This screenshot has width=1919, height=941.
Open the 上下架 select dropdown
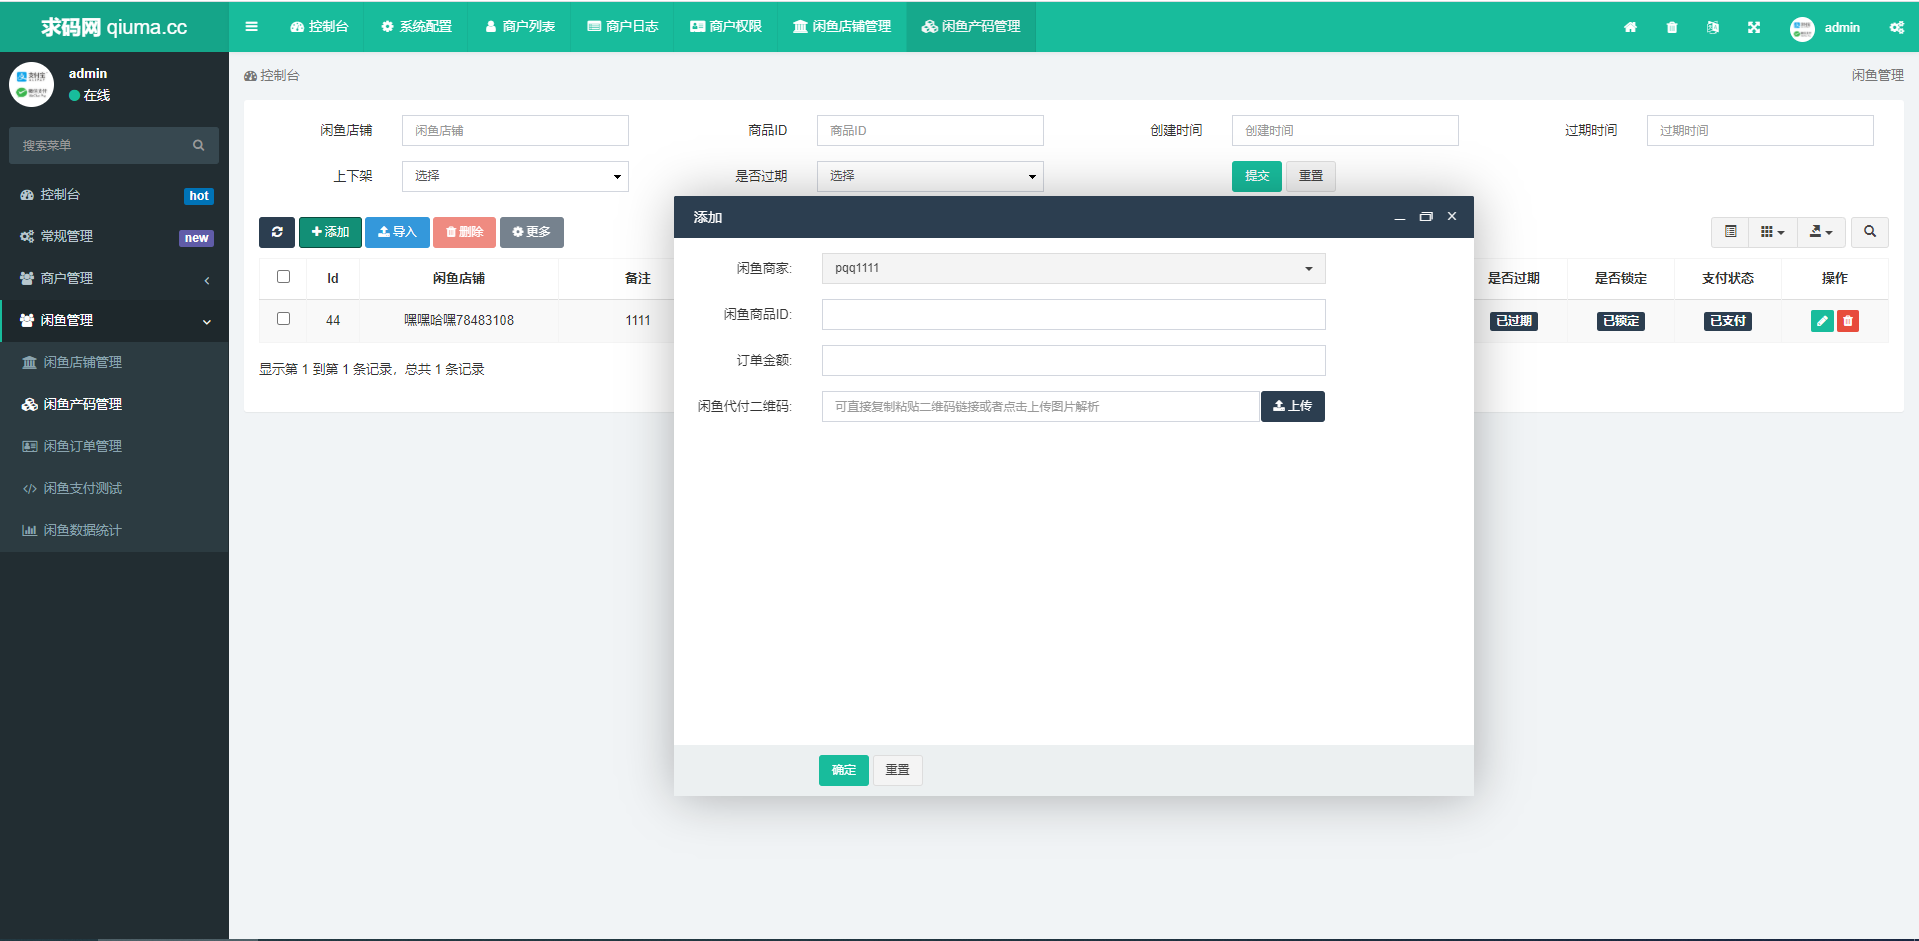[x=515, y=176]
